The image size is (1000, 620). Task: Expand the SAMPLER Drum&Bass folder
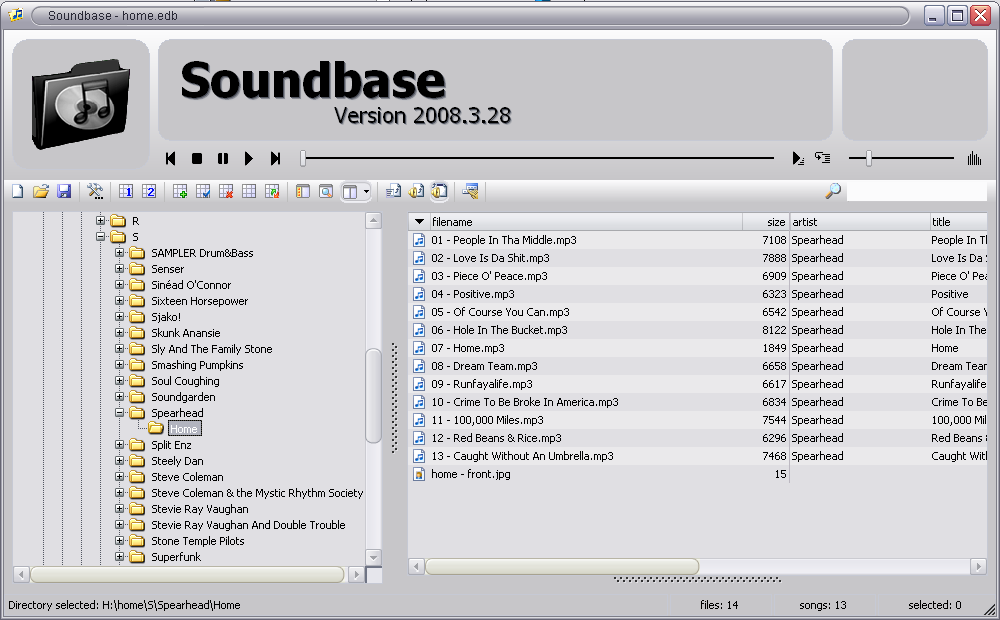(x=119, y=253)
